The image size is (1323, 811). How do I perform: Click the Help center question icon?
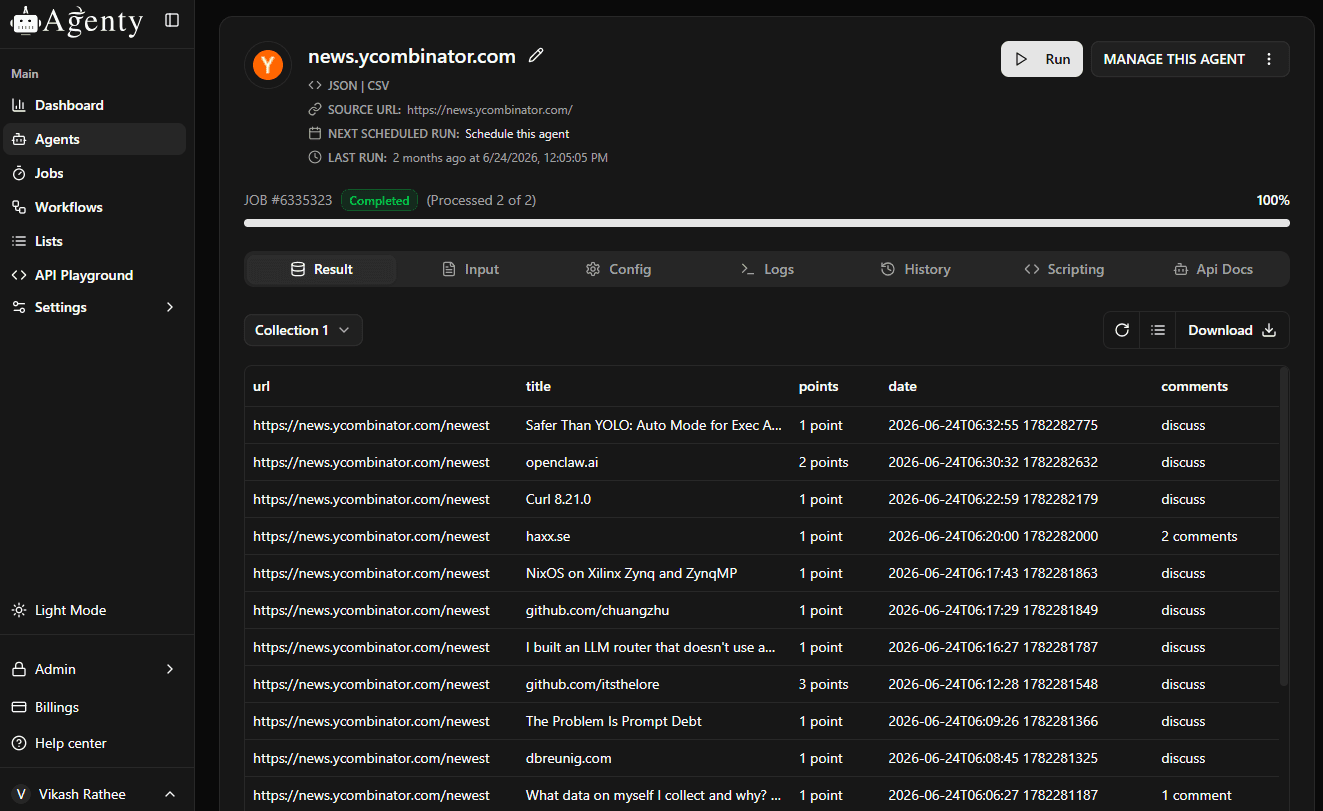point(19,743)
